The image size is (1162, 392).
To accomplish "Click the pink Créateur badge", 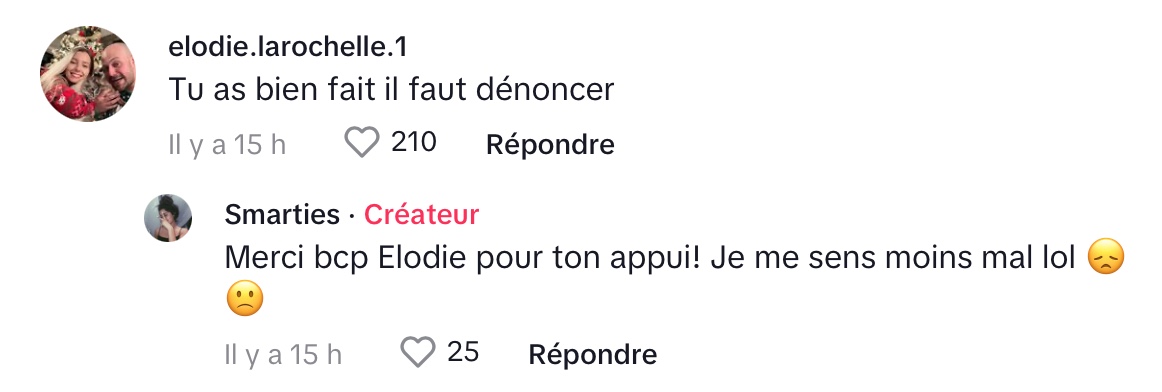I will pos(422,214).
